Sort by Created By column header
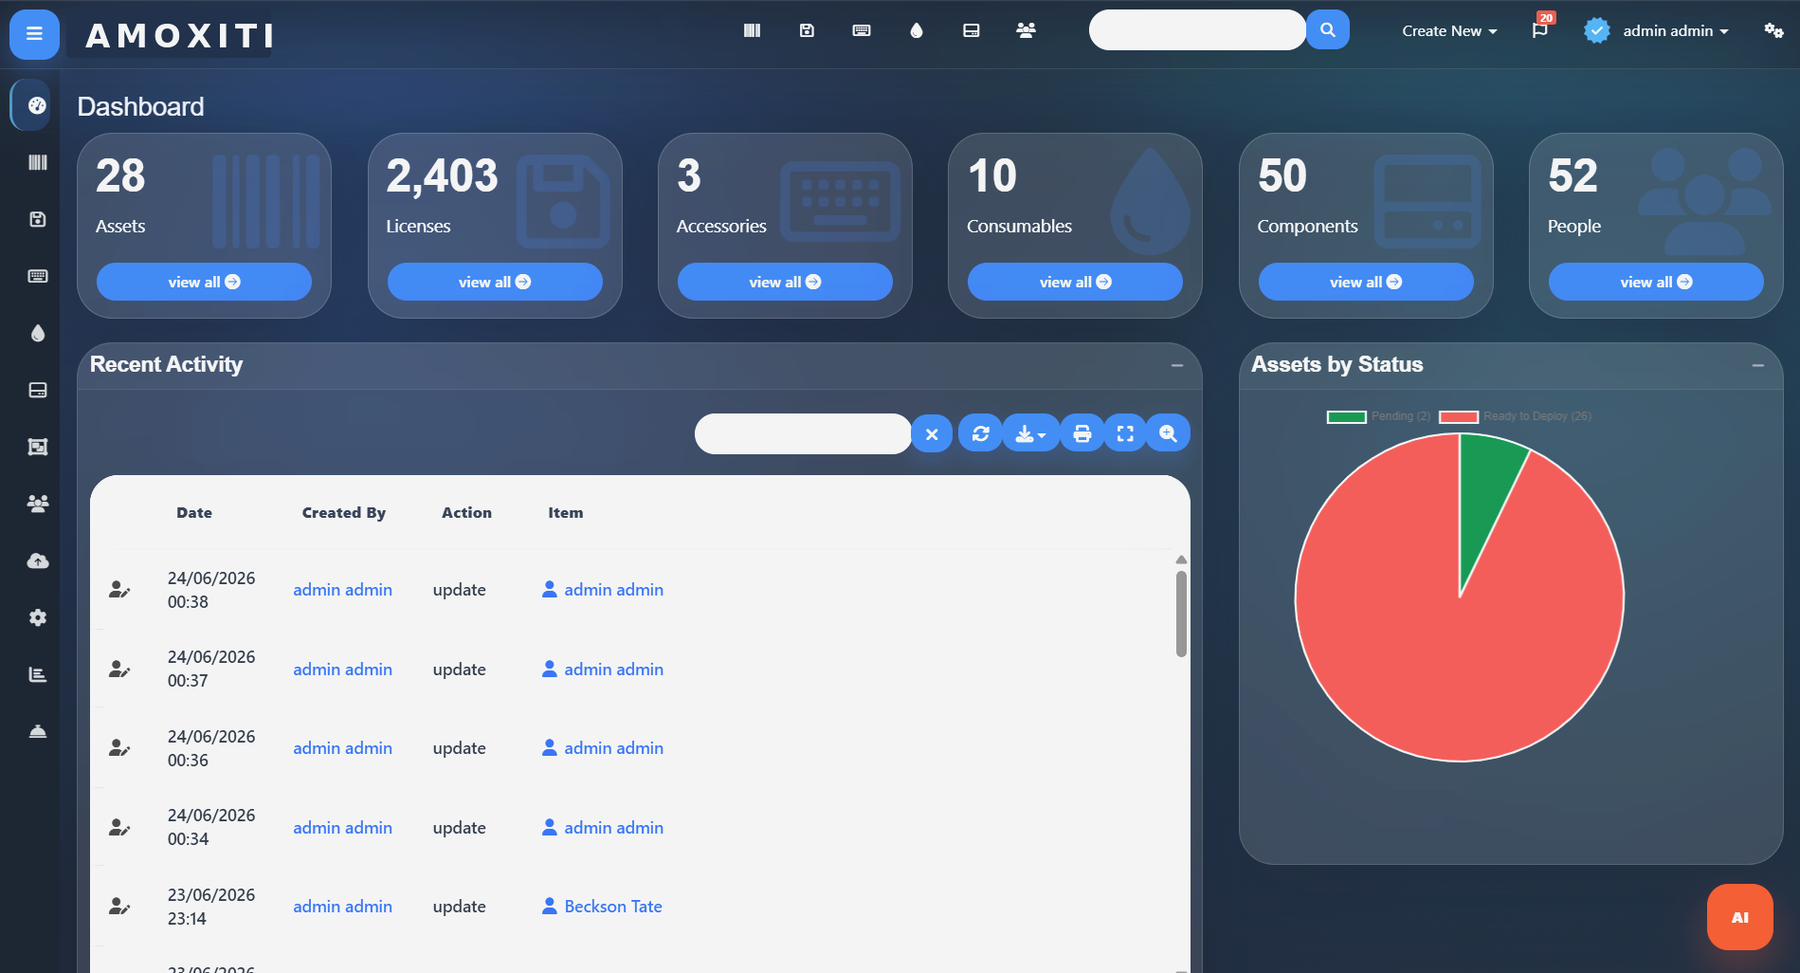 344,513
